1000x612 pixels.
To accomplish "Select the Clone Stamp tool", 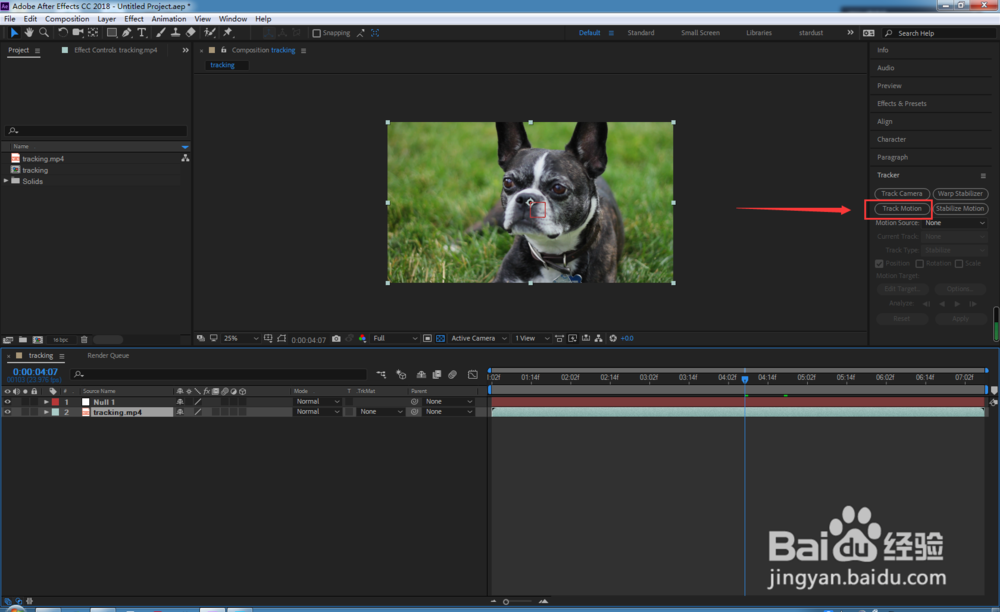I will pyautogui.click(x=175, y=33).
